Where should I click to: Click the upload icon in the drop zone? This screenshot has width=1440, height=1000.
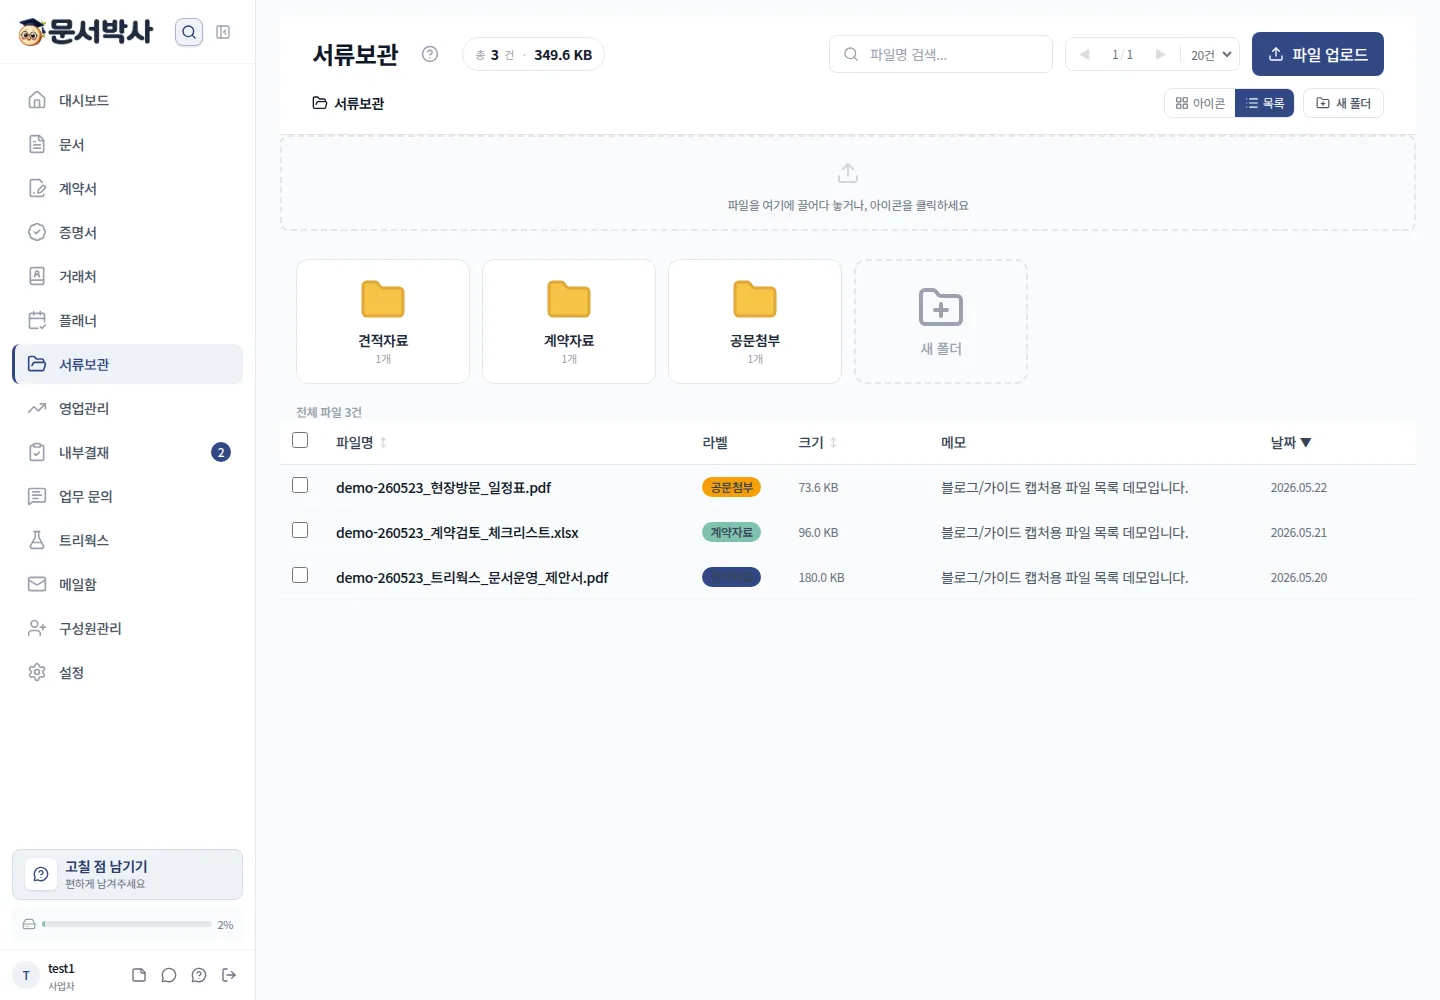pyautogui.click(x=848, y=173)
